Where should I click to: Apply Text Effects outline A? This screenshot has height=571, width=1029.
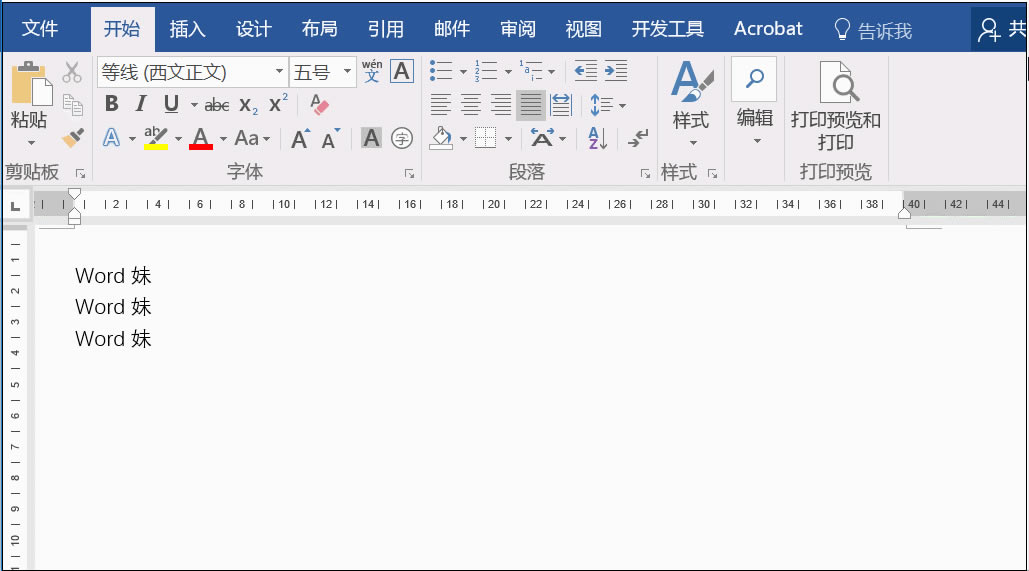point(112,138)
